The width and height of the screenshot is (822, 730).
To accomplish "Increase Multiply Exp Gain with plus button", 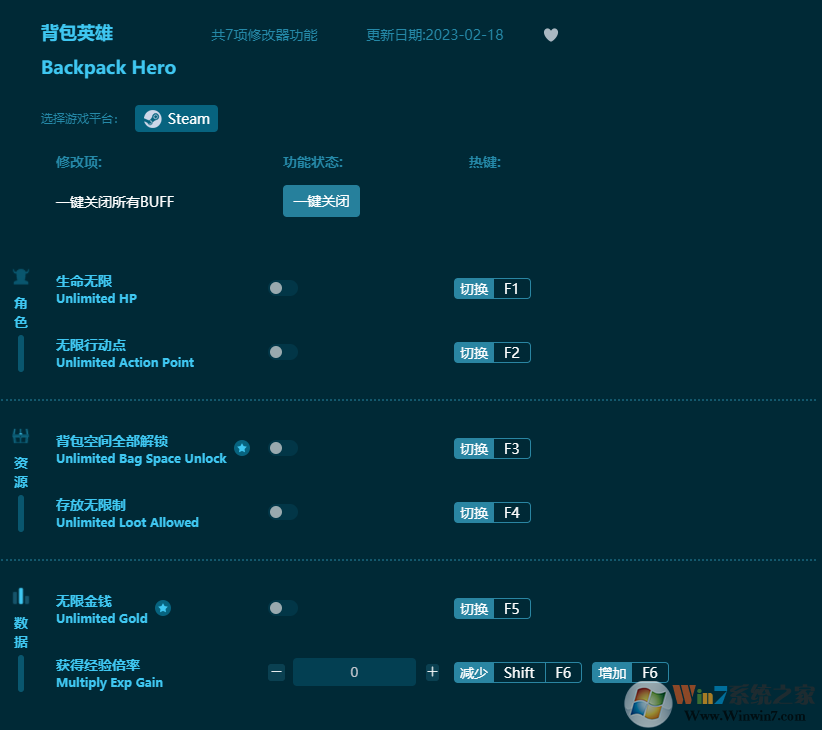I will [x=432, y=672].
